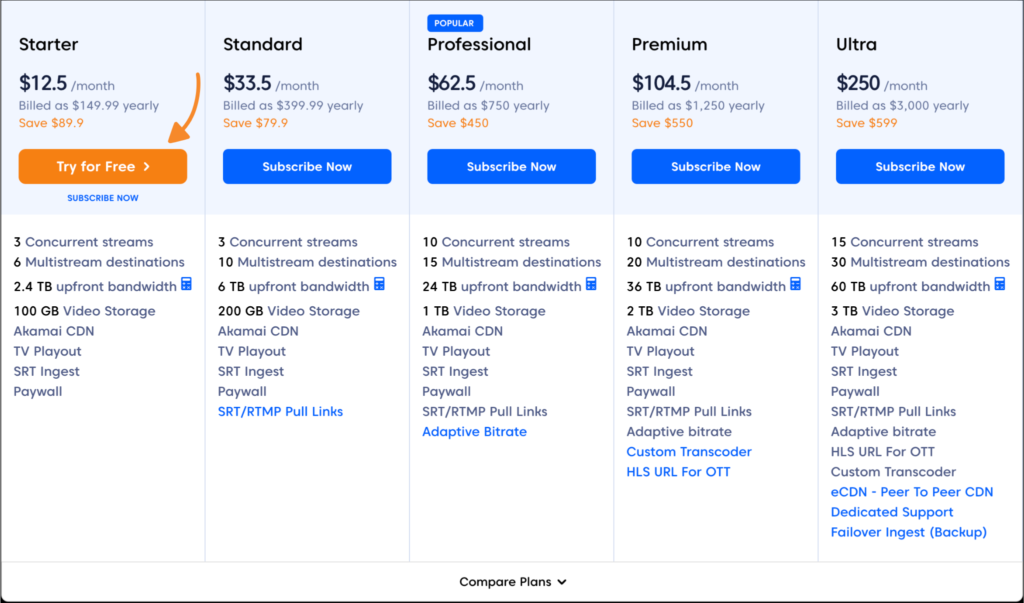This screenshot has width=1024, height=603.
Task: Subscribe to the Ultra plan
Action: [x=920, y=167]
